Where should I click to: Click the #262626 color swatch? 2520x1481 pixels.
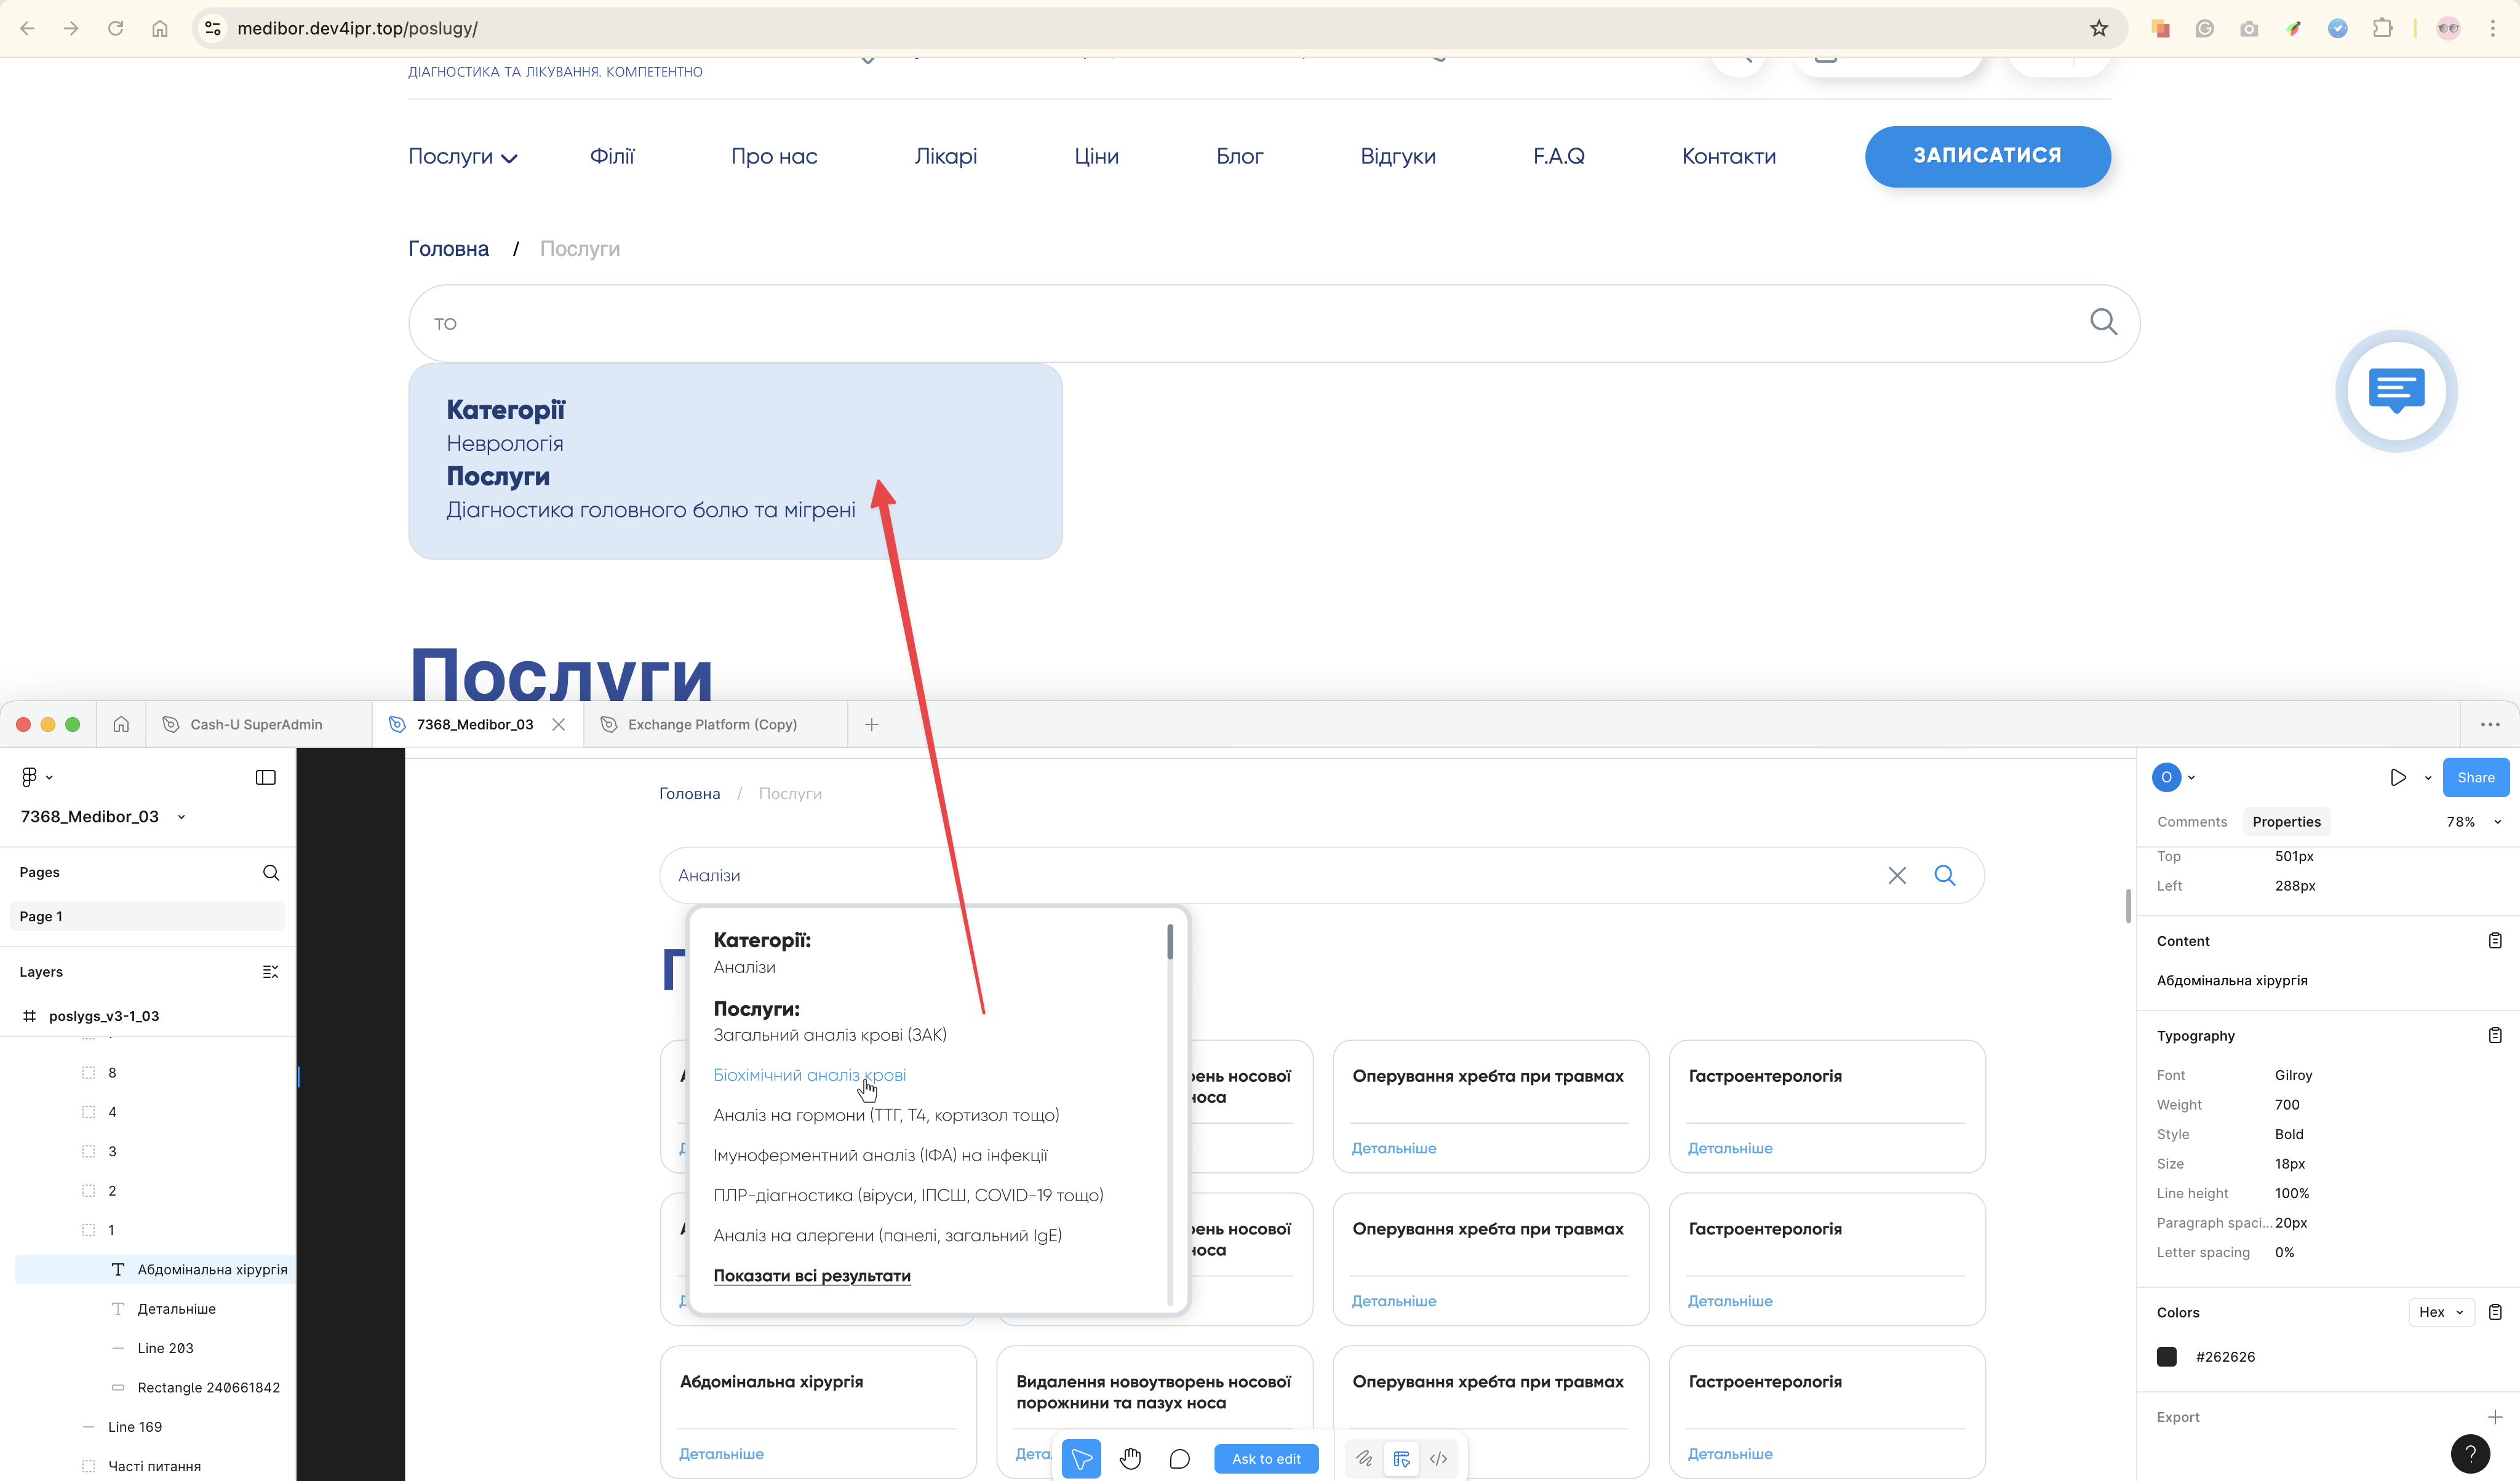tap(2166, 1357)
